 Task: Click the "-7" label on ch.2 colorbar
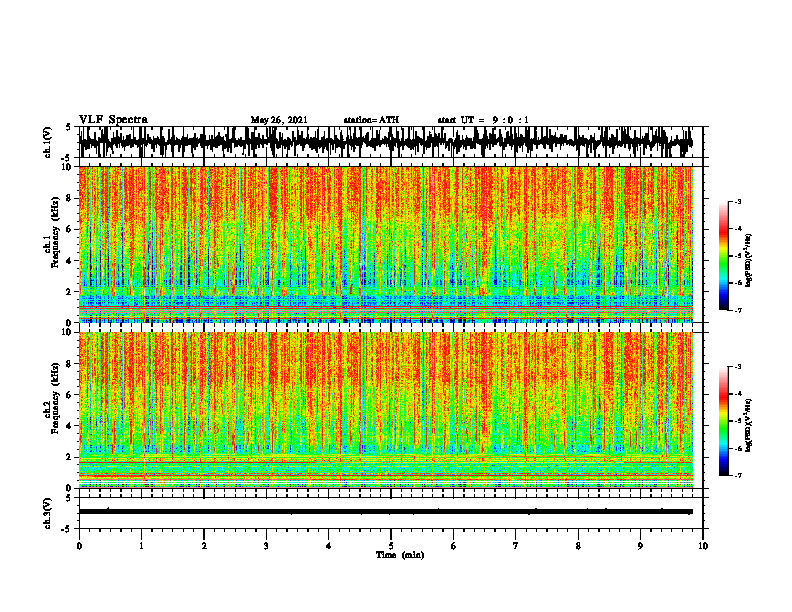pyautogui.click(x=737, y=476)
